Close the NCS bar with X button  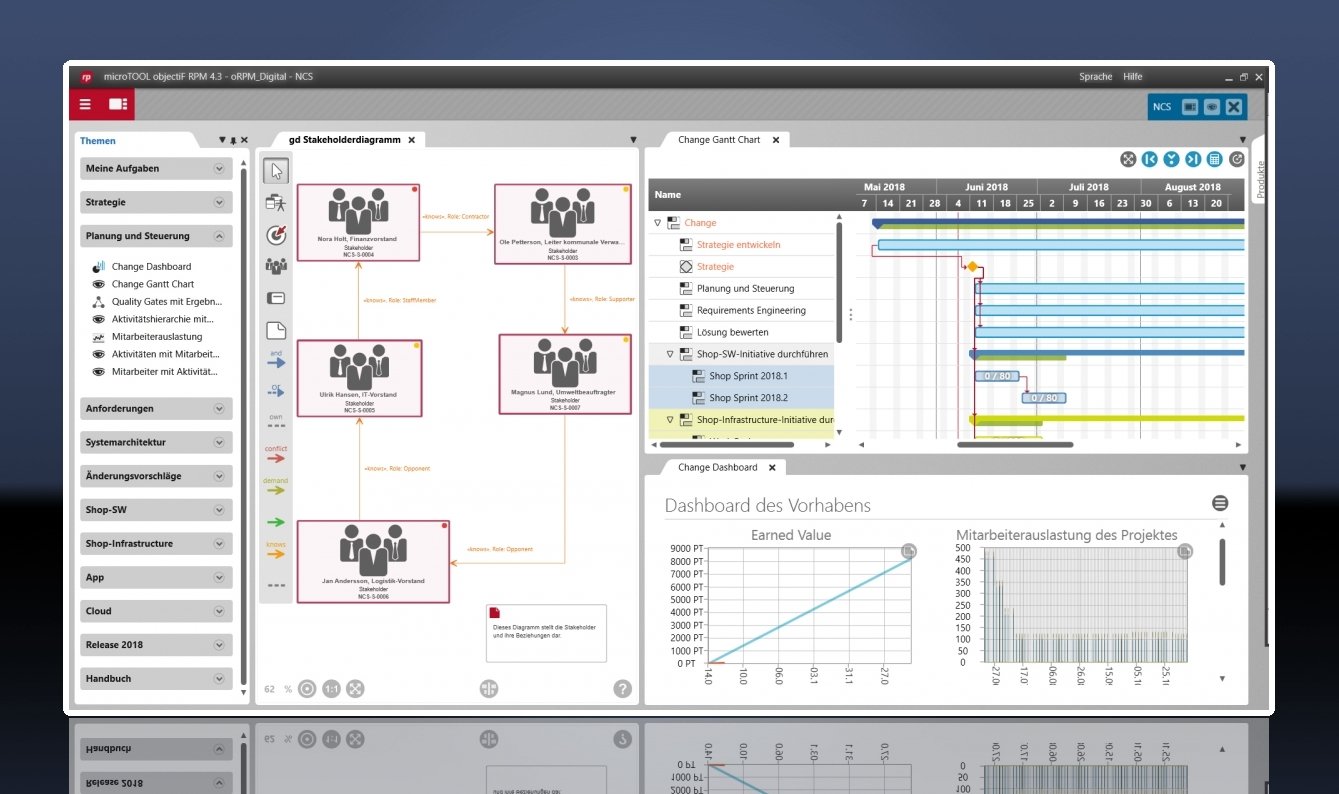(x=1234, y=107)
